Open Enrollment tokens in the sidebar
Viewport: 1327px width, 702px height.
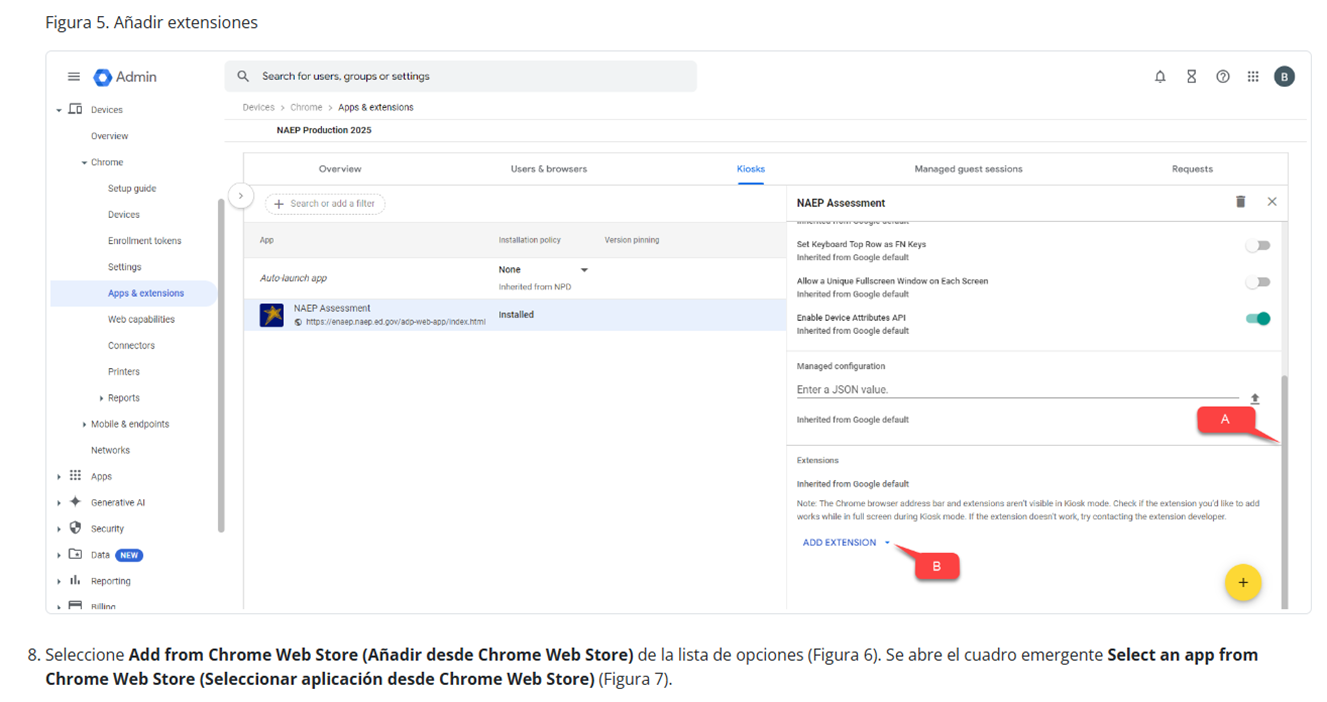tap(144, 241)
